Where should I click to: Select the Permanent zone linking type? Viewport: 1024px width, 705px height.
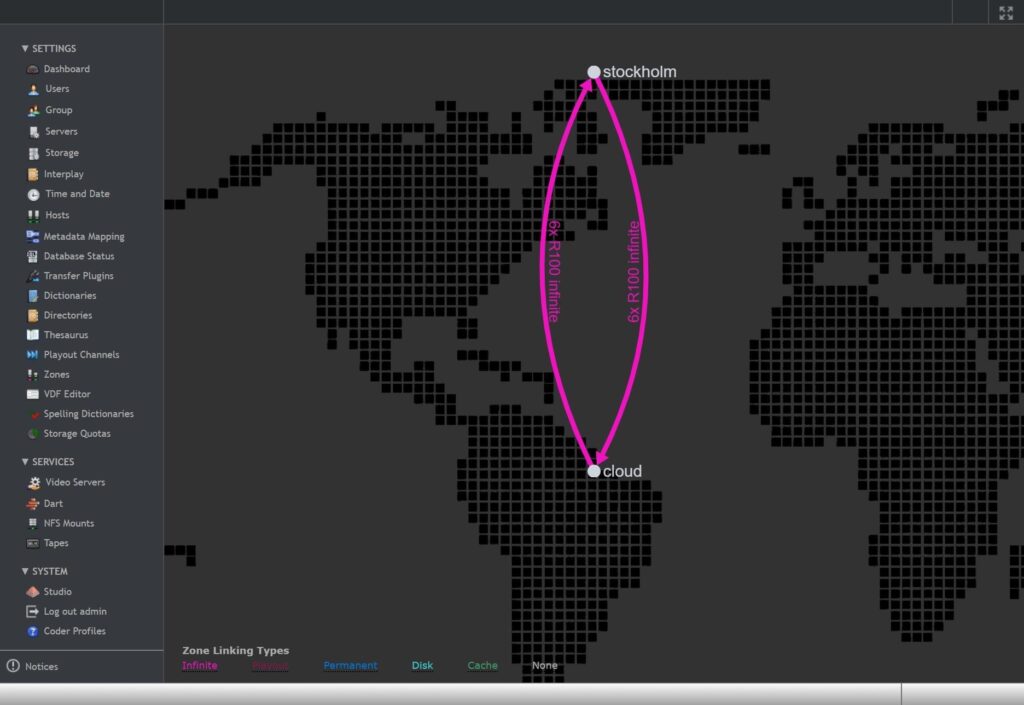[x=350, y=666]
